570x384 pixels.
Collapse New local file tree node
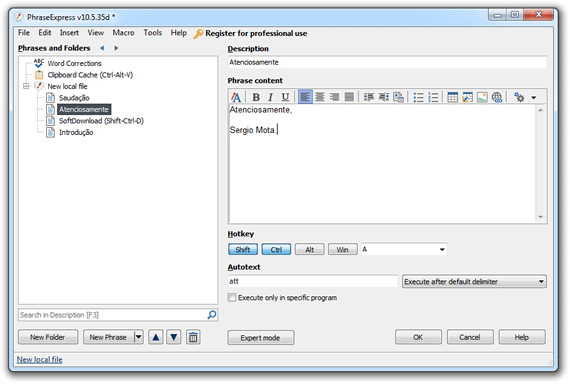pyautogui.click(x=26, y=86)
